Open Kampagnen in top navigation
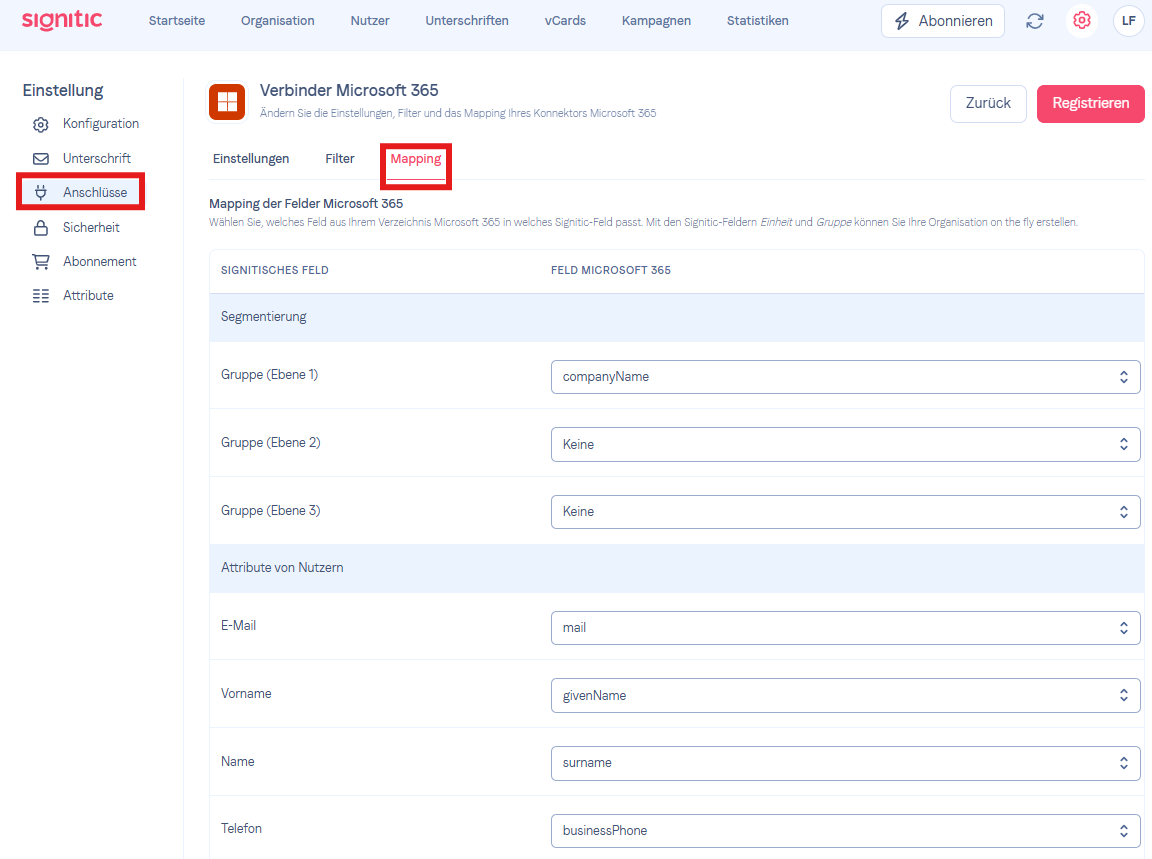This screenshot has height=859, width=1152. tap(656, 21)
